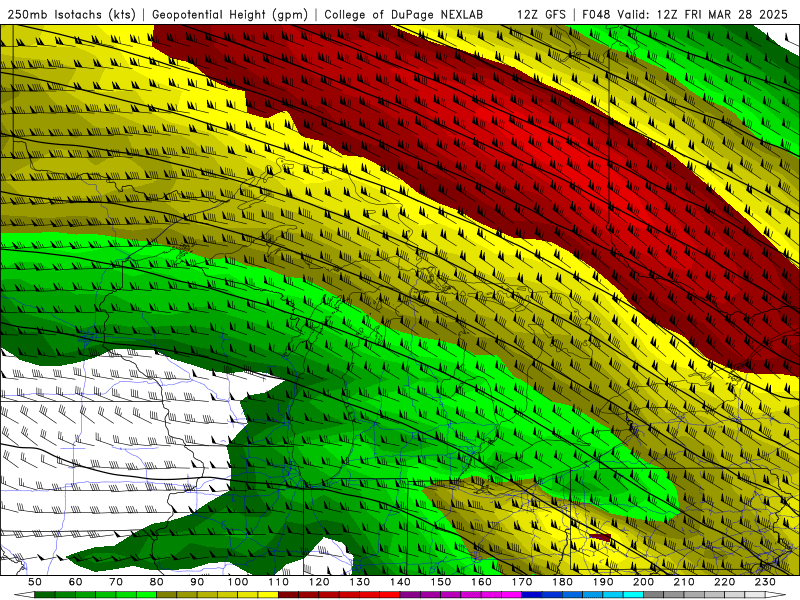This screenshot has height=600, width=800.
Task: Click the 70 value on the legend
Action: pyautogui.click(x=116, y=582)
